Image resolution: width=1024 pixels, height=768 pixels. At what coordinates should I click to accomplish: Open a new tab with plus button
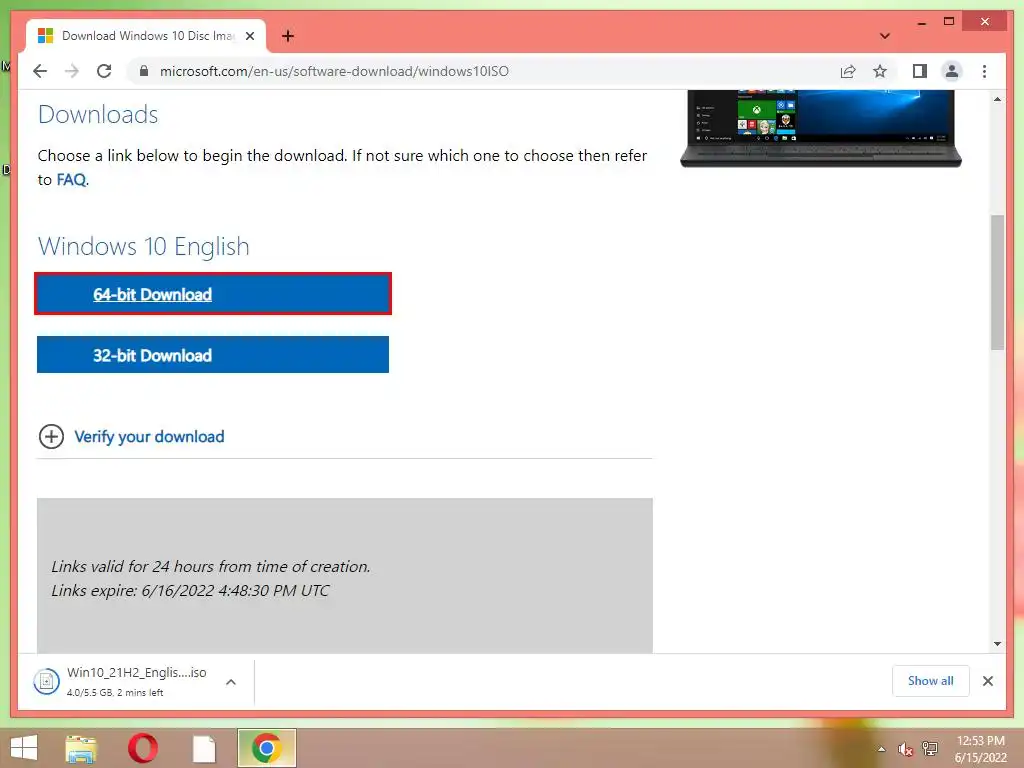coord(288,36)
